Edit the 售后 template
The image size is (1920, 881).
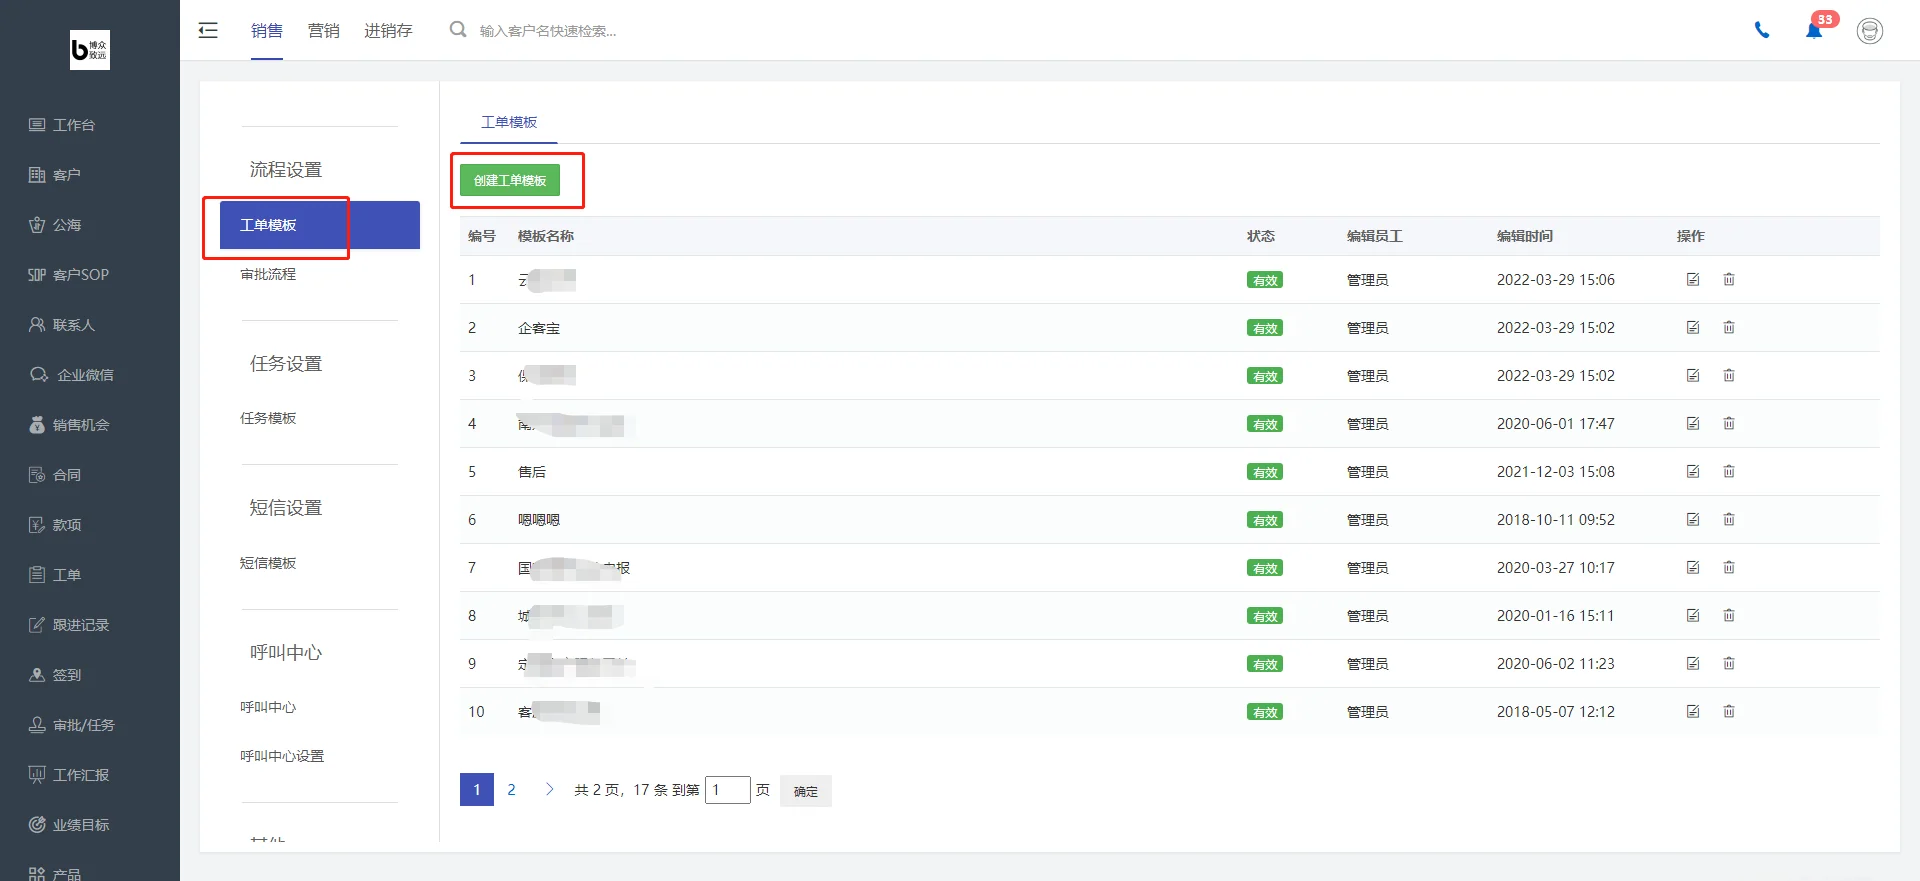pos(1693,472)
